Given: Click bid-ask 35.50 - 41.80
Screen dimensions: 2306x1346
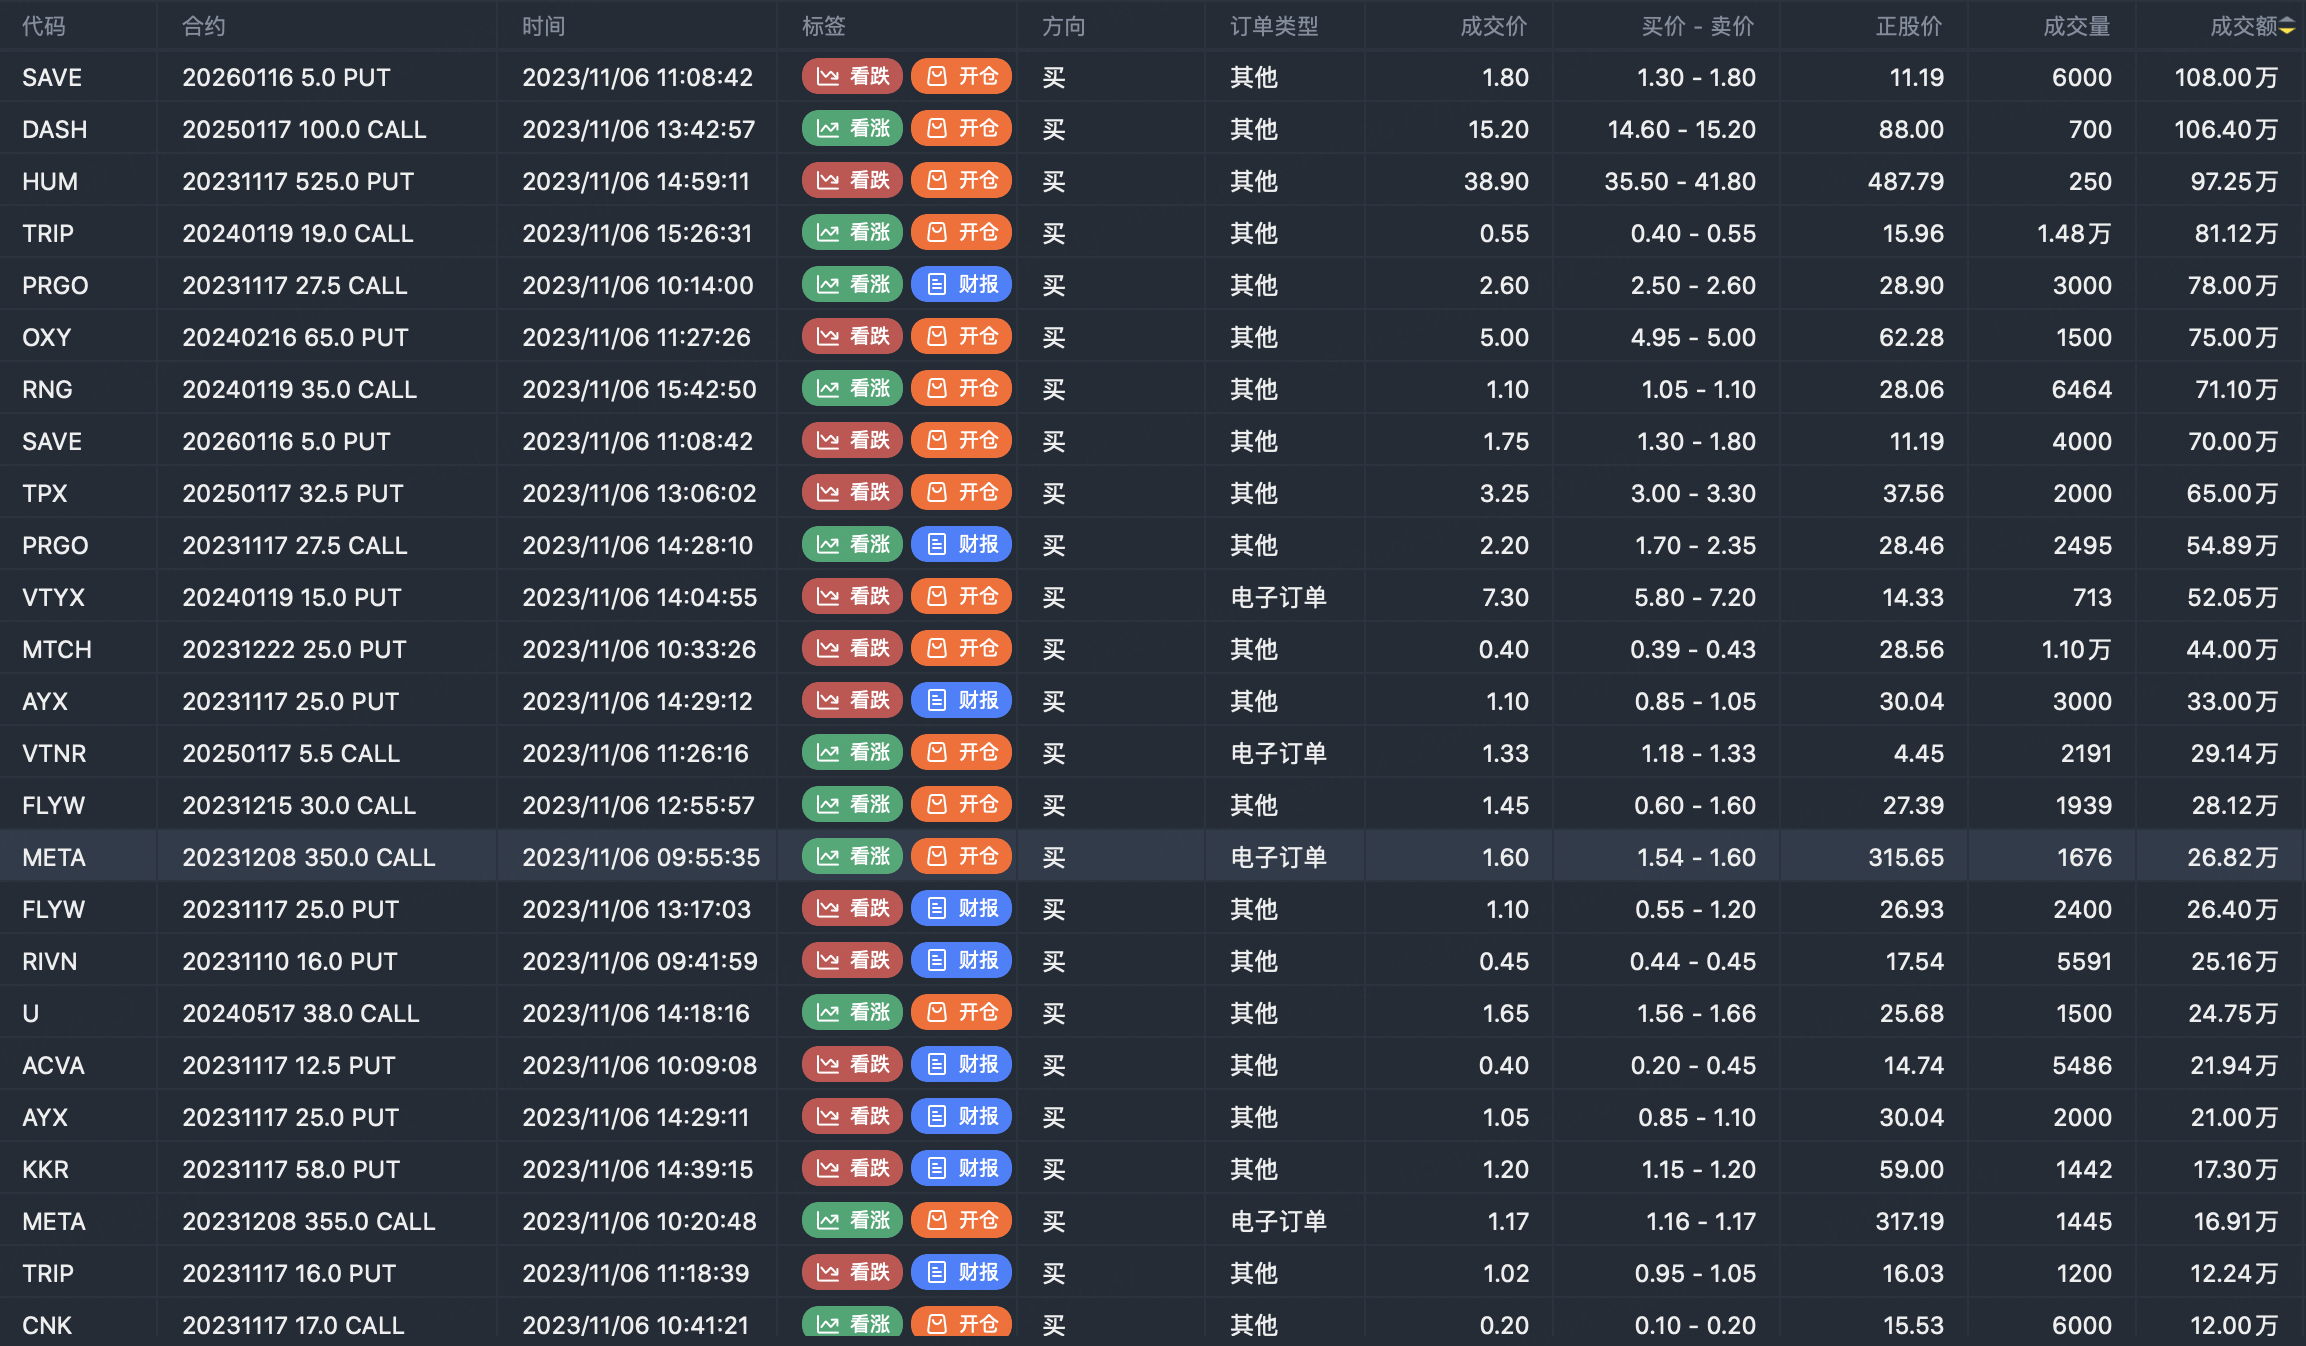Looking at the screenshot, I should pyautogui.click(x=1680, y=181).
